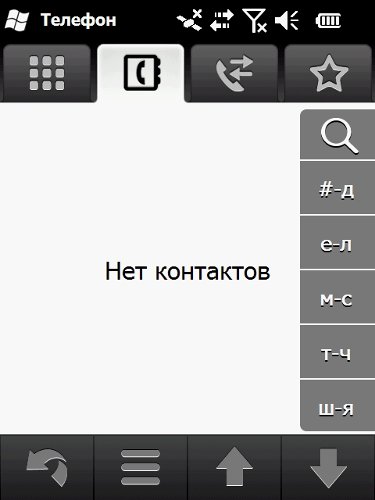Select the contacts phonebook tab
The image size is (375, 500).
(141, 73)
